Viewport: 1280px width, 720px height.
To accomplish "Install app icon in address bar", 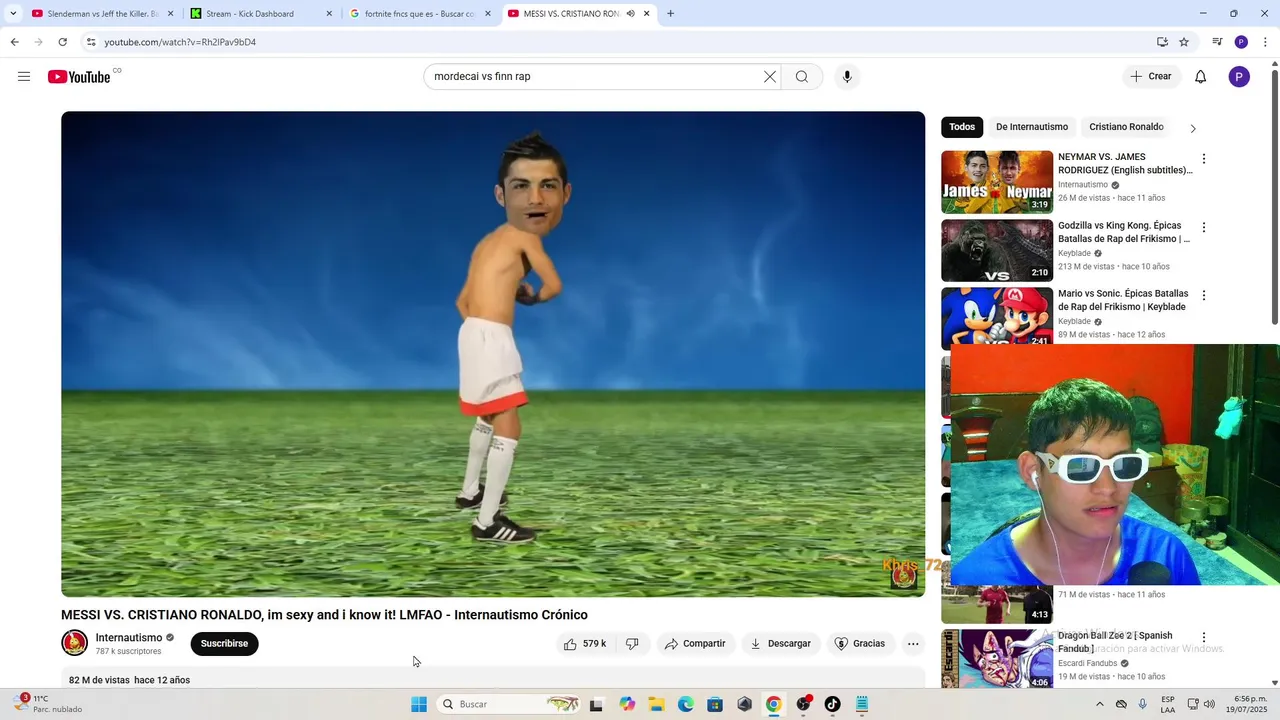I will click(1162, 42).
